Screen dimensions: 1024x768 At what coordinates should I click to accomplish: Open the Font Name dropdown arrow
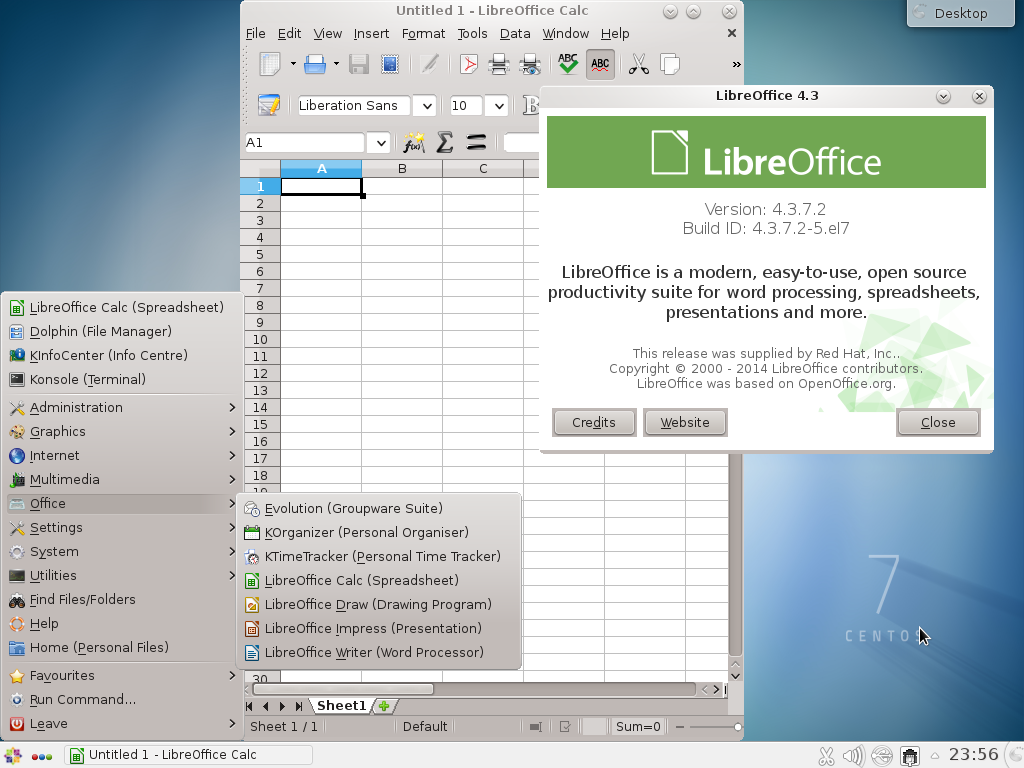click(426, 106)
